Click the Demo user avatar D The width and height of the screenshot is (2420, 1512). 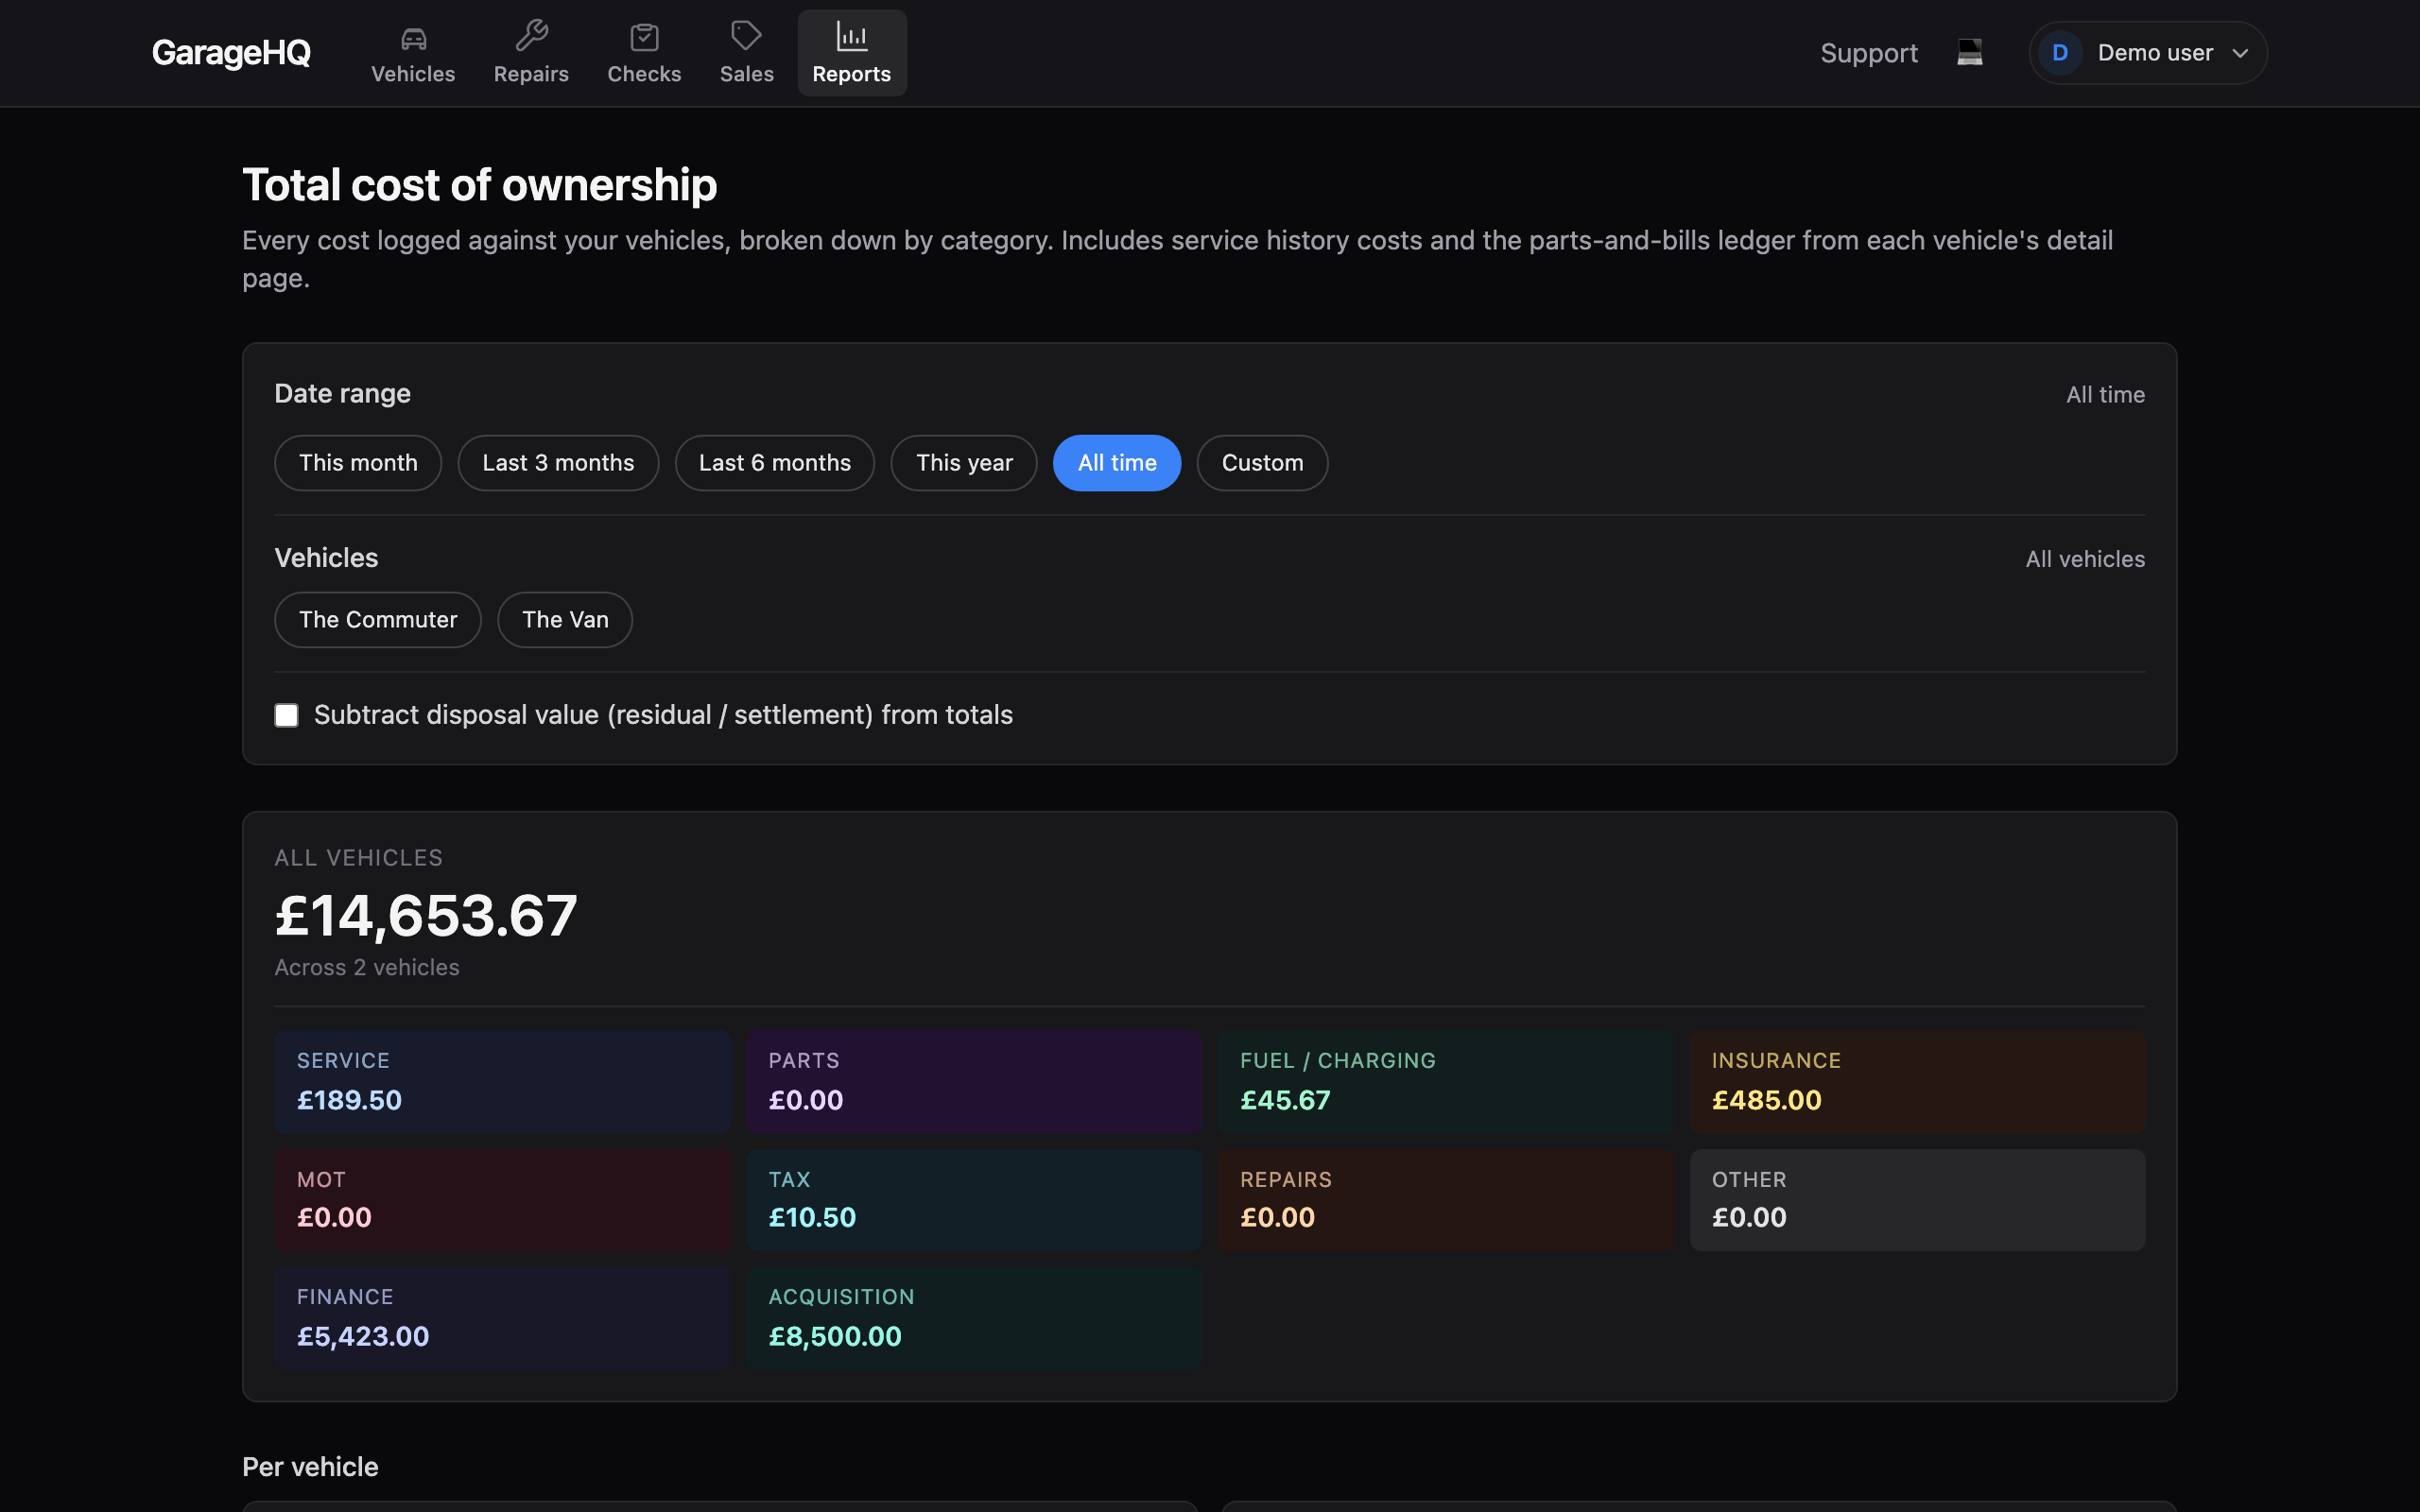pyautogui.click(x=2059, y=53)
